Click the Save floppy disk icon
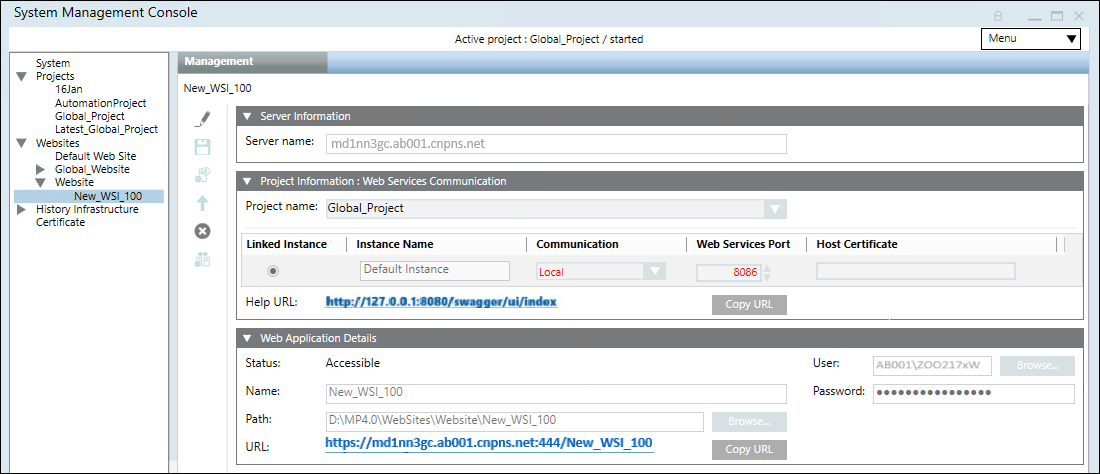Viewport: 1100px width, 474px height. click(x=202, y=147)
